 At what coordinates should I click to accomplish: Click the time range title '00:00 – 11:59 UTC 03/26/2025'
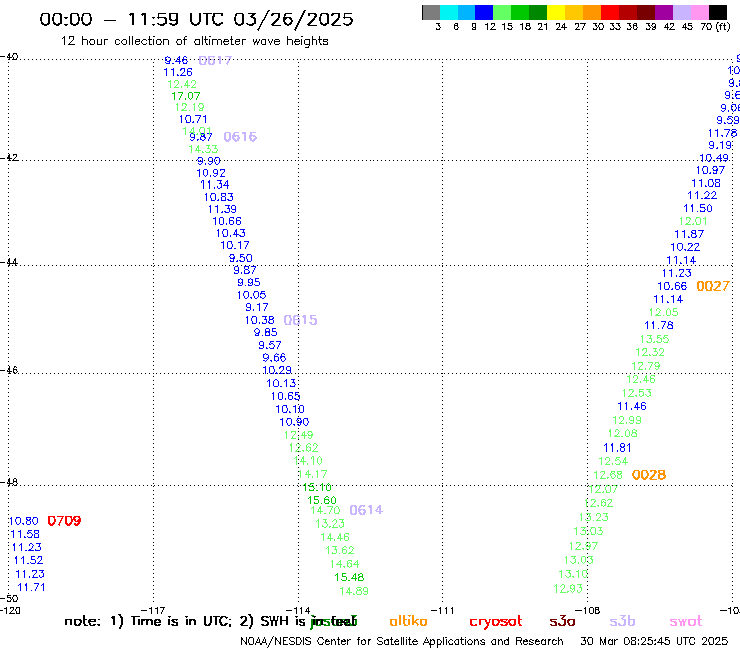(x=196, y=19)
